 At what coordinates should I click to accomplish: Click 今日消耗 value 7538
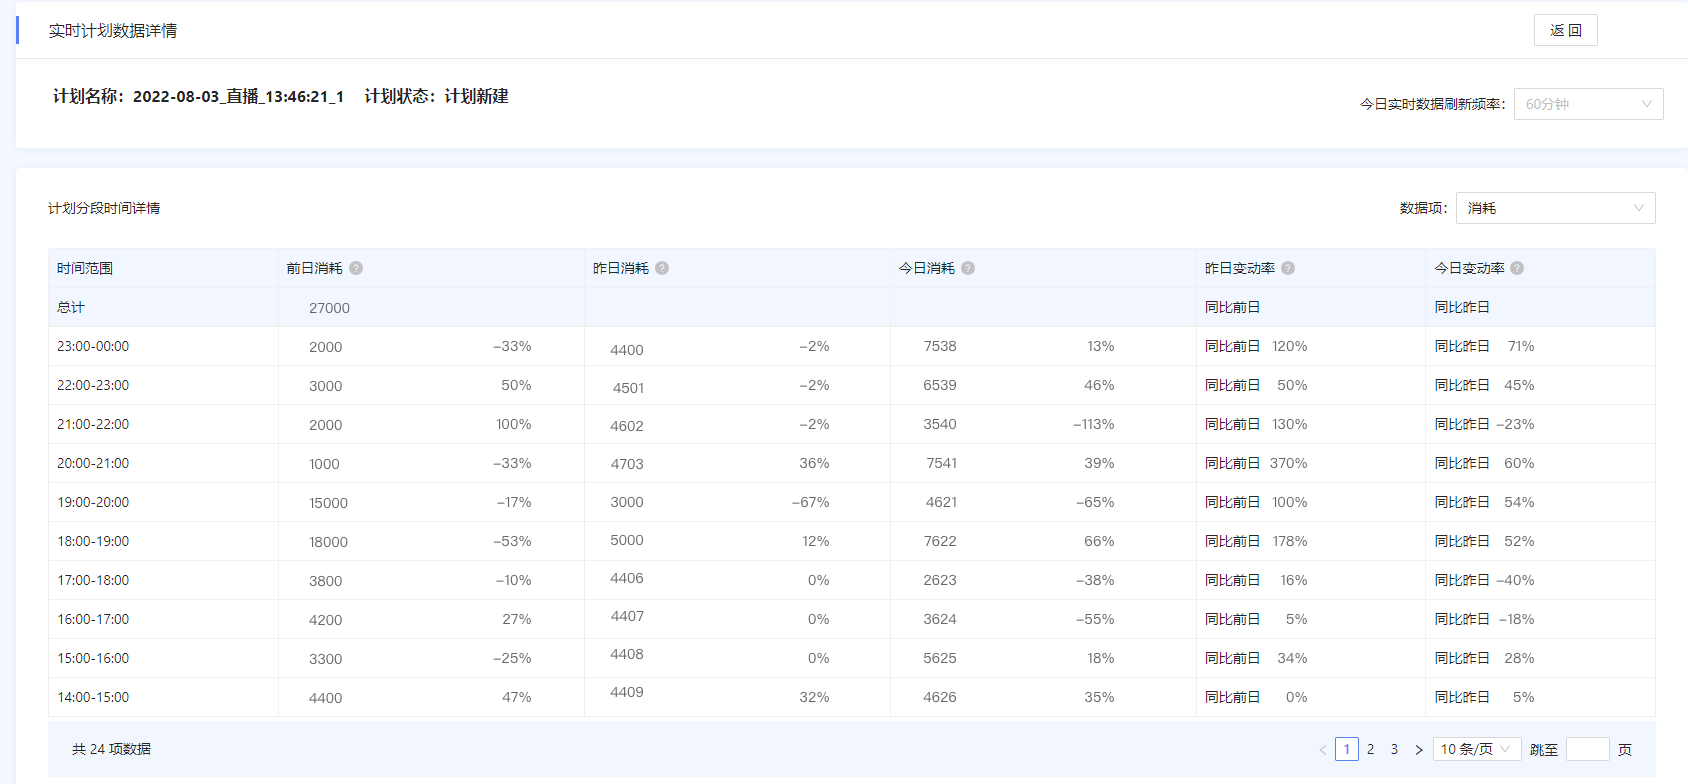coord(940,346)
